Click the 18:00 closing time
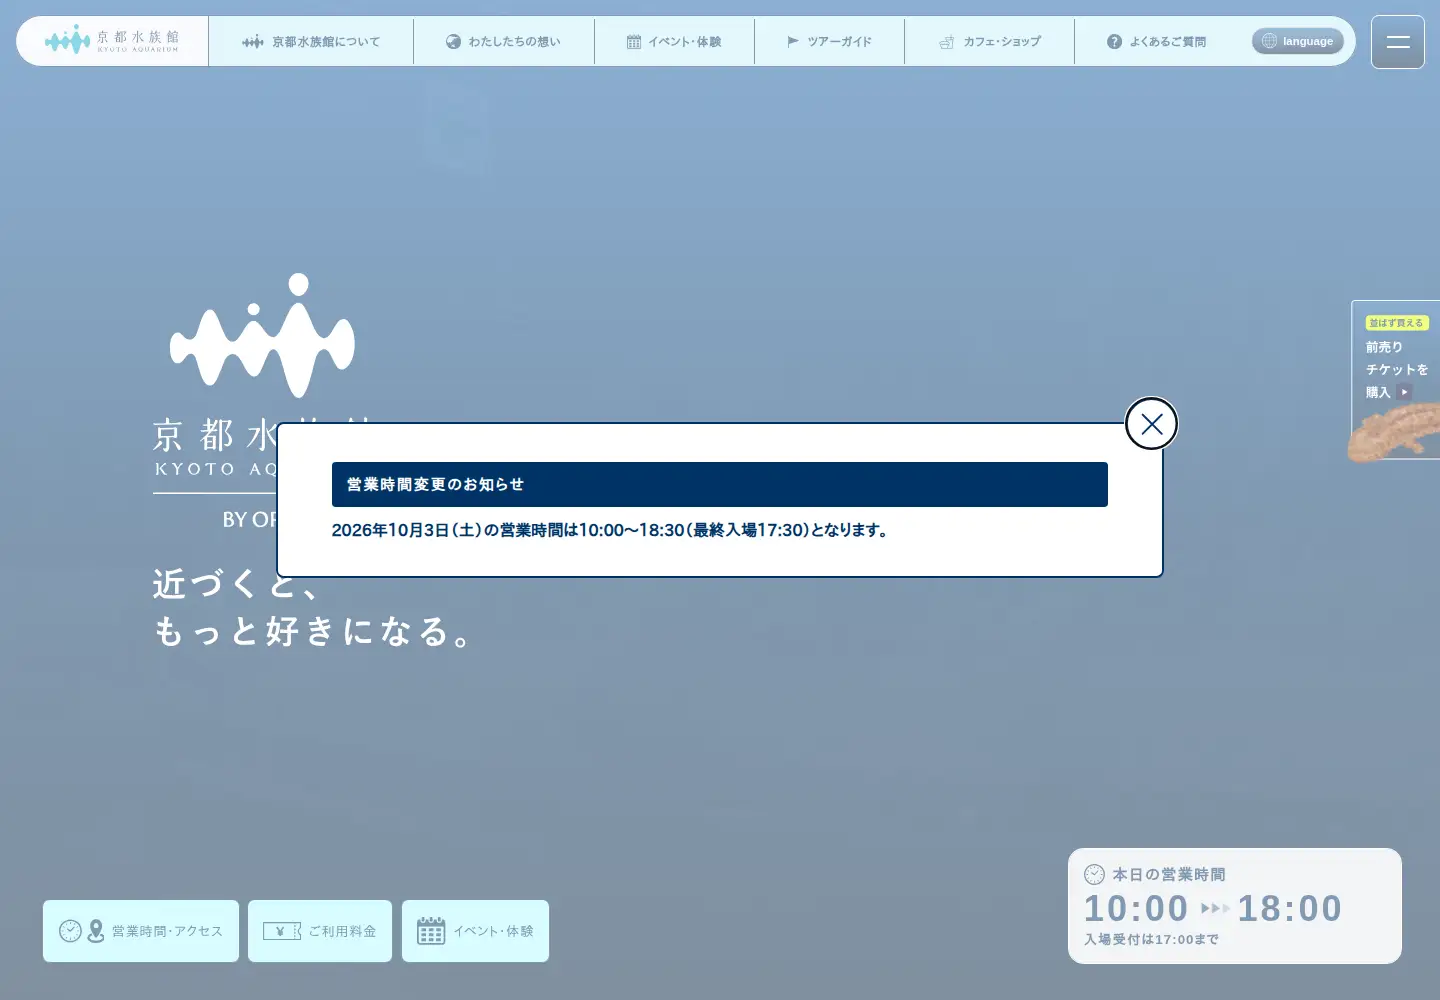 [x=1290, y=908]
